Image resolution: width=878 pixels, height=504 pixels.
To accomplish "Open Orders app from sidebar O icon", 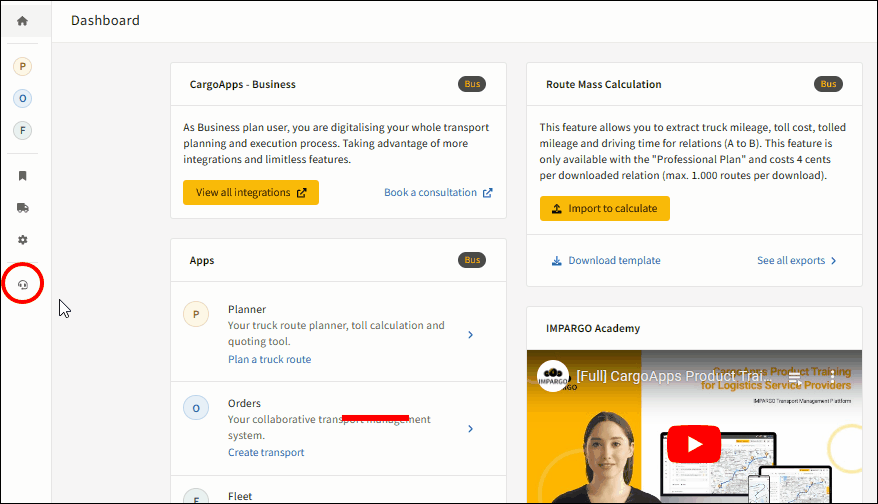I will 22,99.
